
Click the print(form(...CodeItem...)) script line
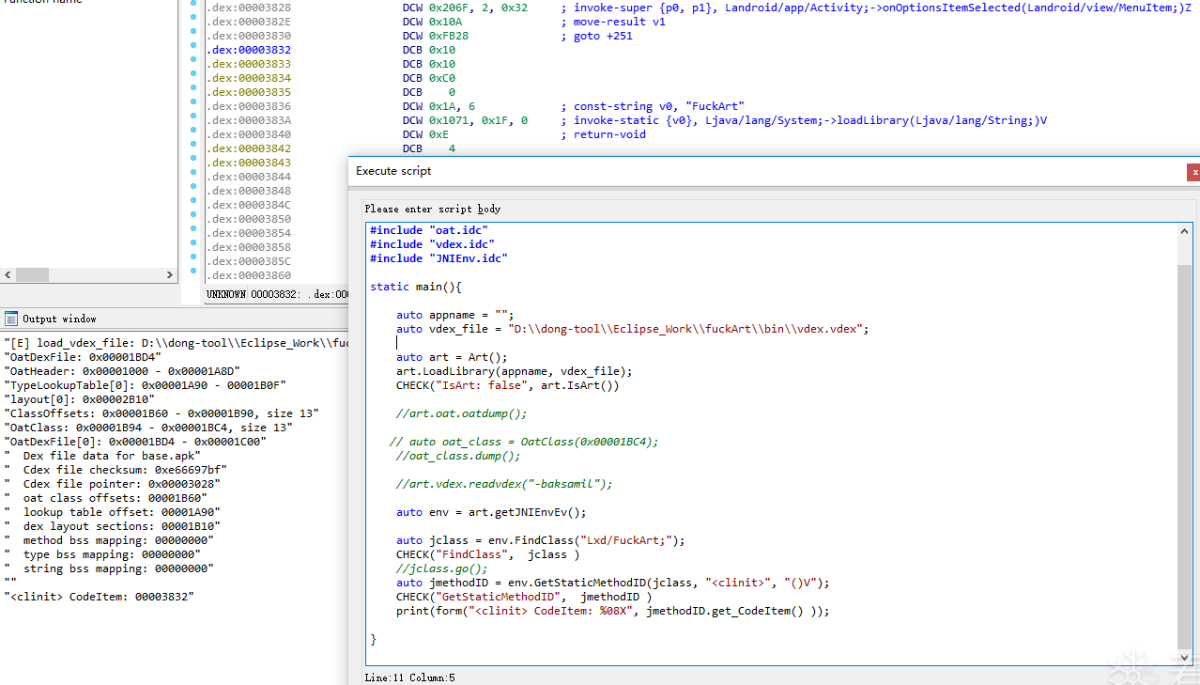(x=613, y=610)
